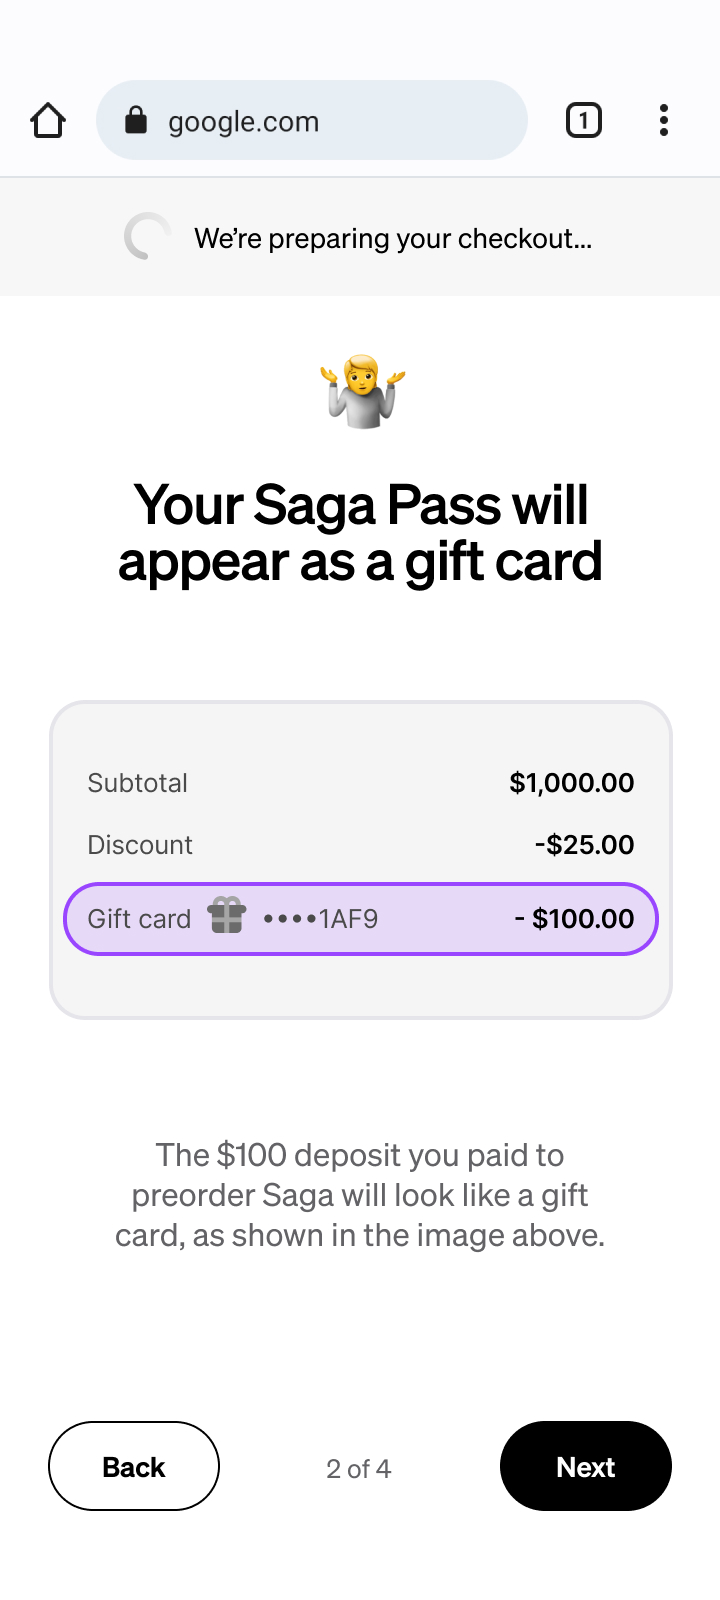Tap the 2 of 4 step indicator
This screenshot has height=1600, width=720.
click(359, 1469)
